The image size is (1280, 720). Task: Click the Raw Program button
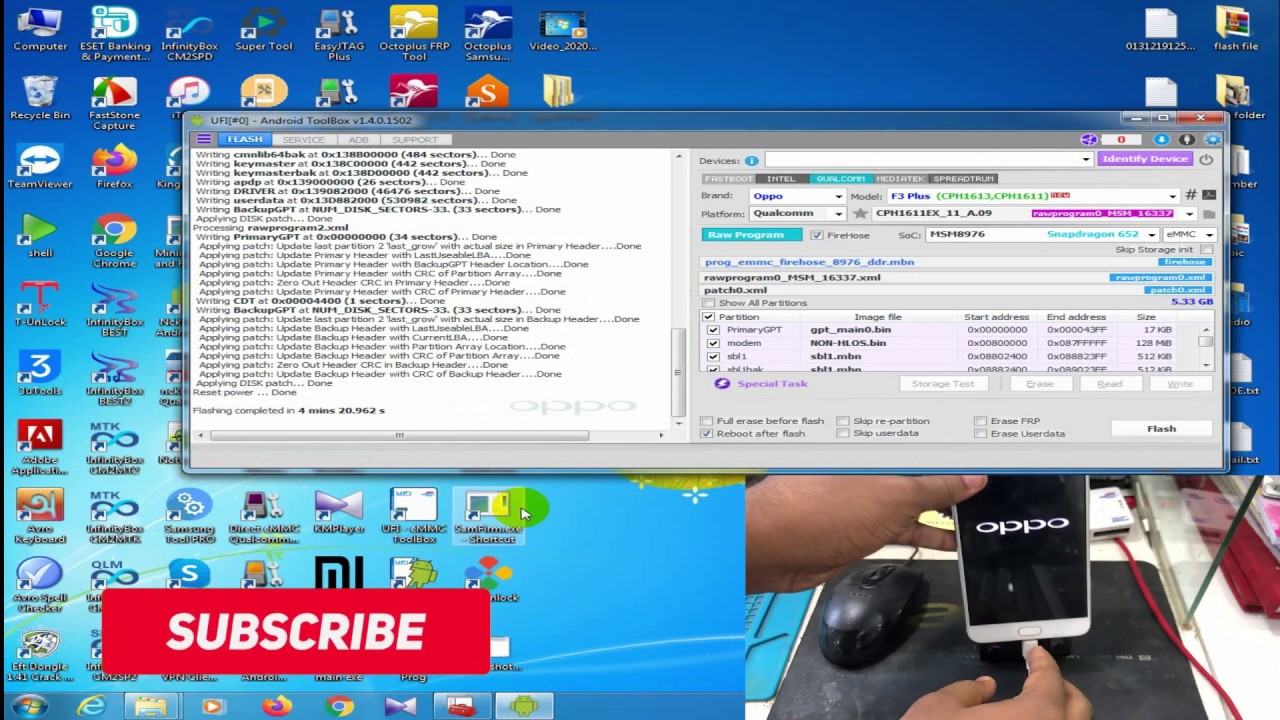point(752,235)
